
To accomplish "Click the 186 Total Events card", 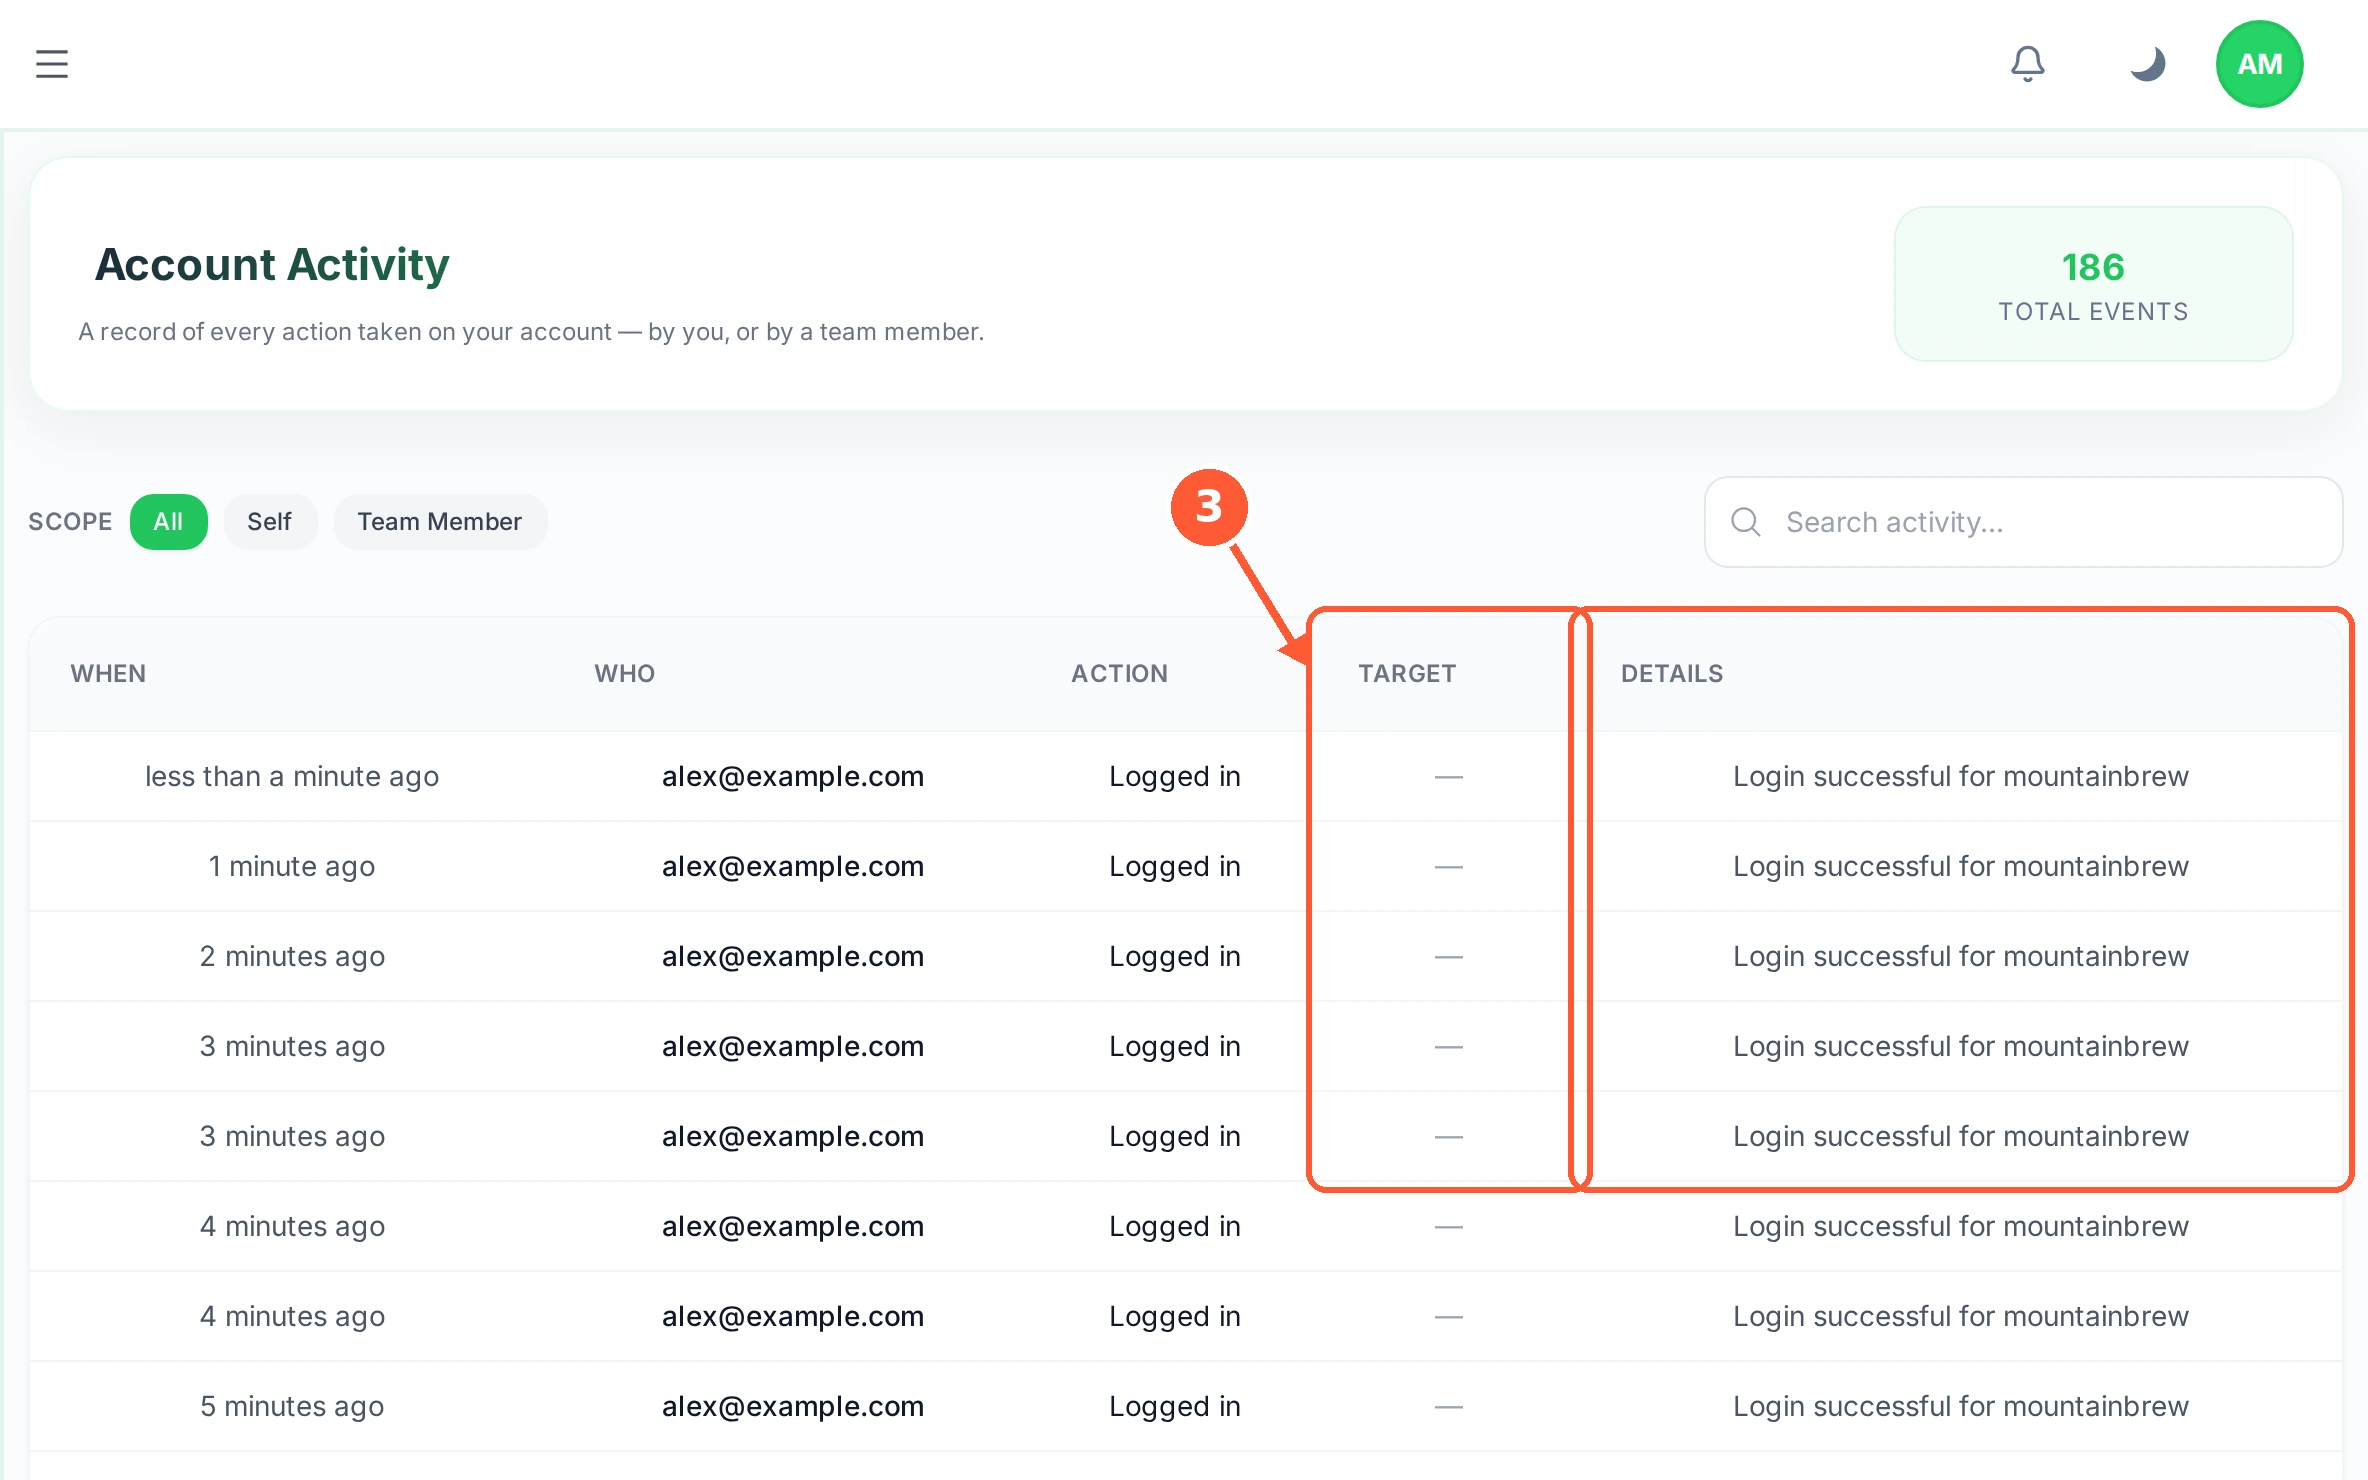I will pos(2093,284).
